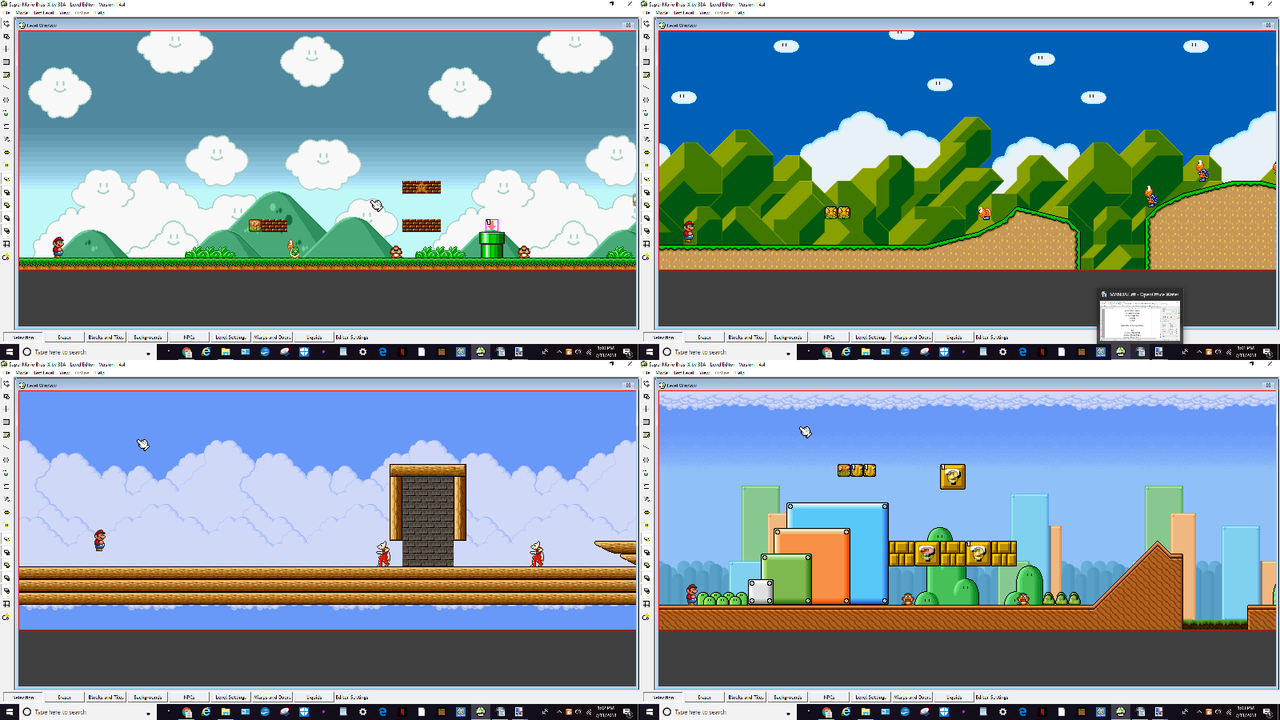
Task: Select orange block in colorful level
Action: (812, 566)
